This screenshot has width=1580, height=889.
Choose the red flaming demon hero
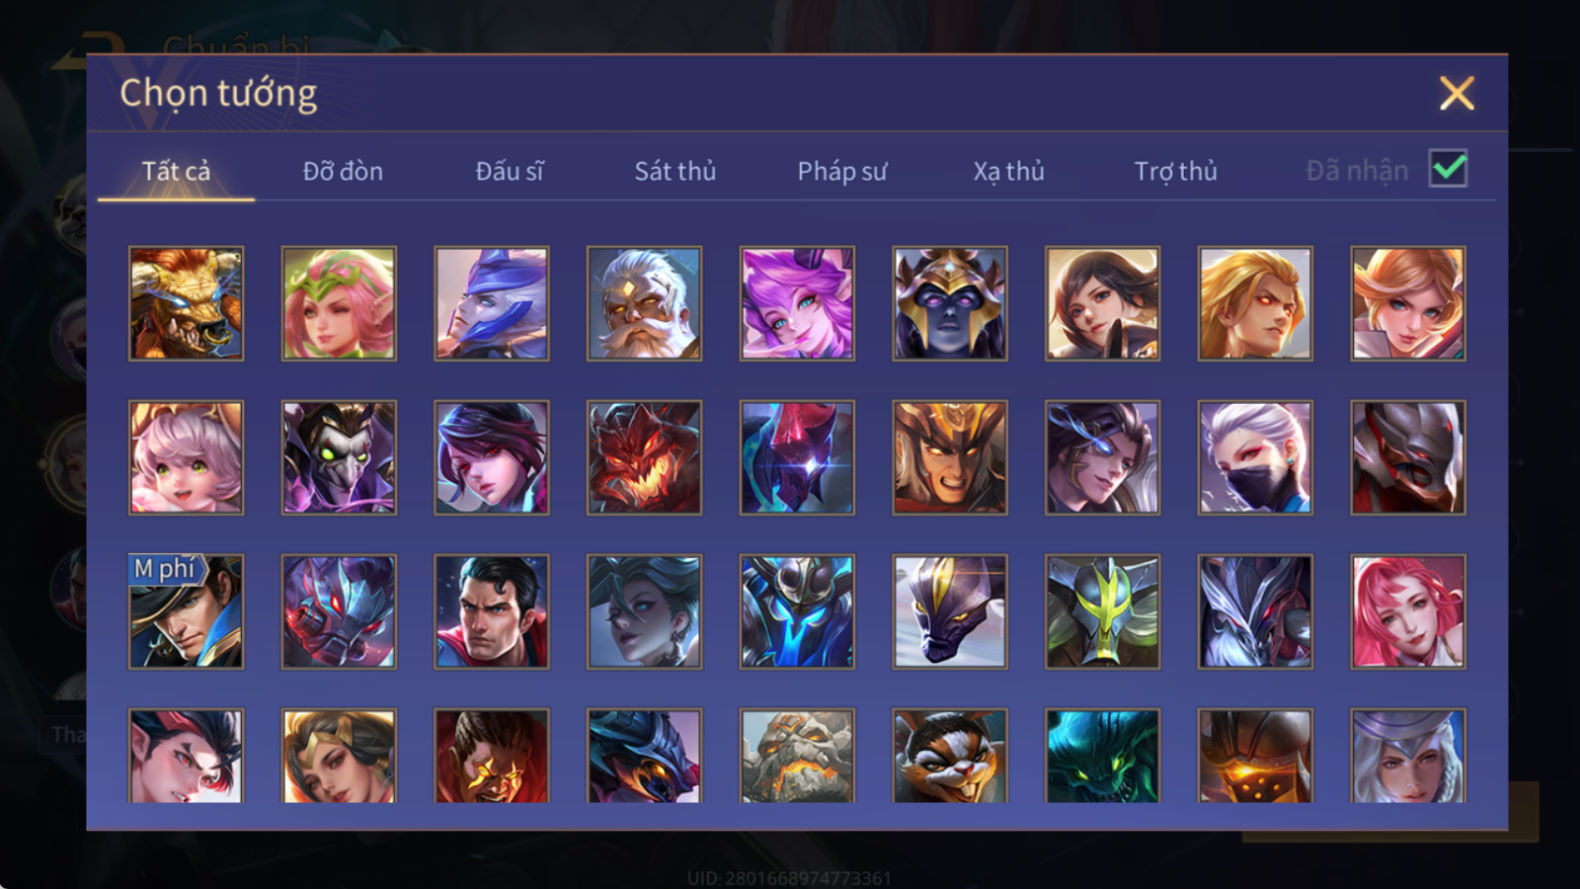pyautogui.click(x=644, y=457)
